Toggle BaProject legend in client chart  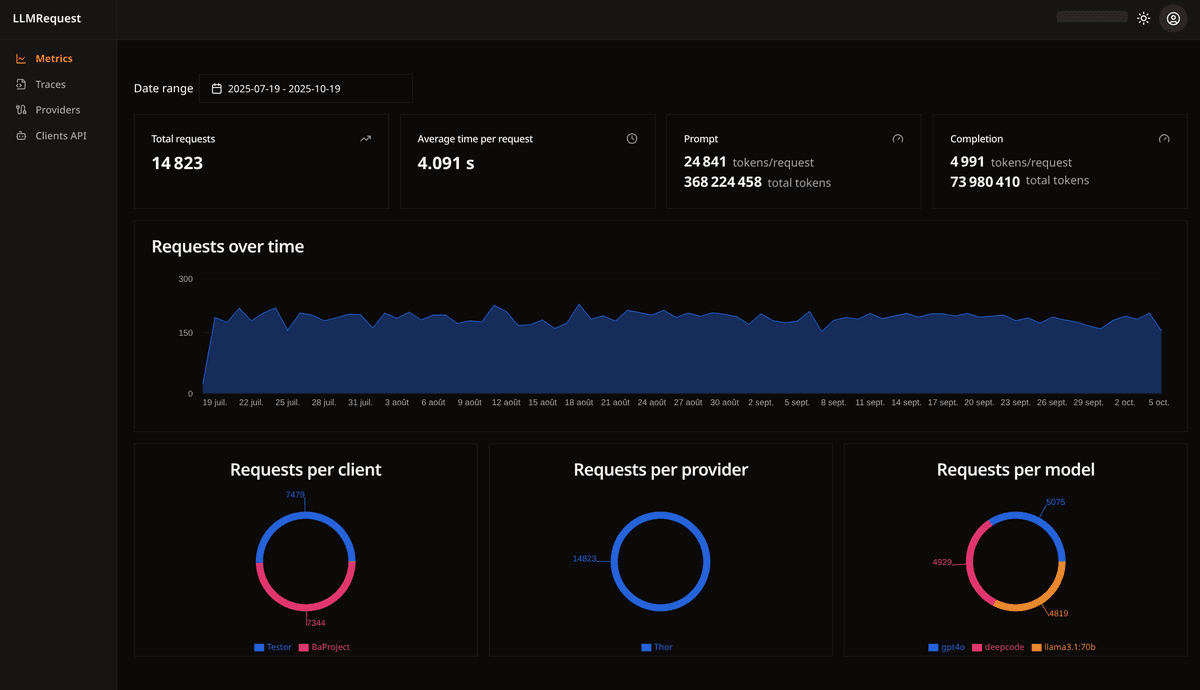pyautogui.click(x=324, y=647)
